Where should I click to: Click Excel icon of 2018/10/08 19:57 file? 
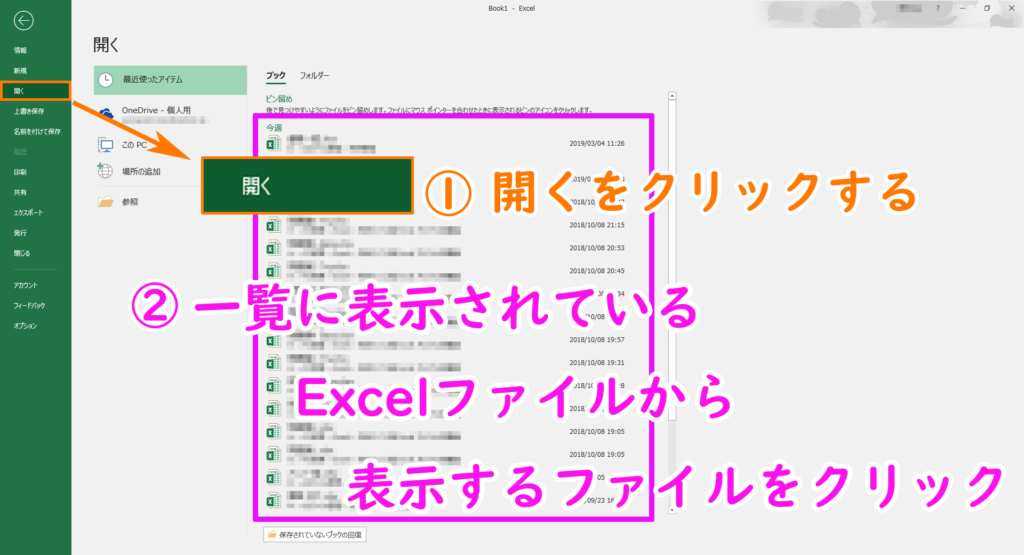click(273, 340)
